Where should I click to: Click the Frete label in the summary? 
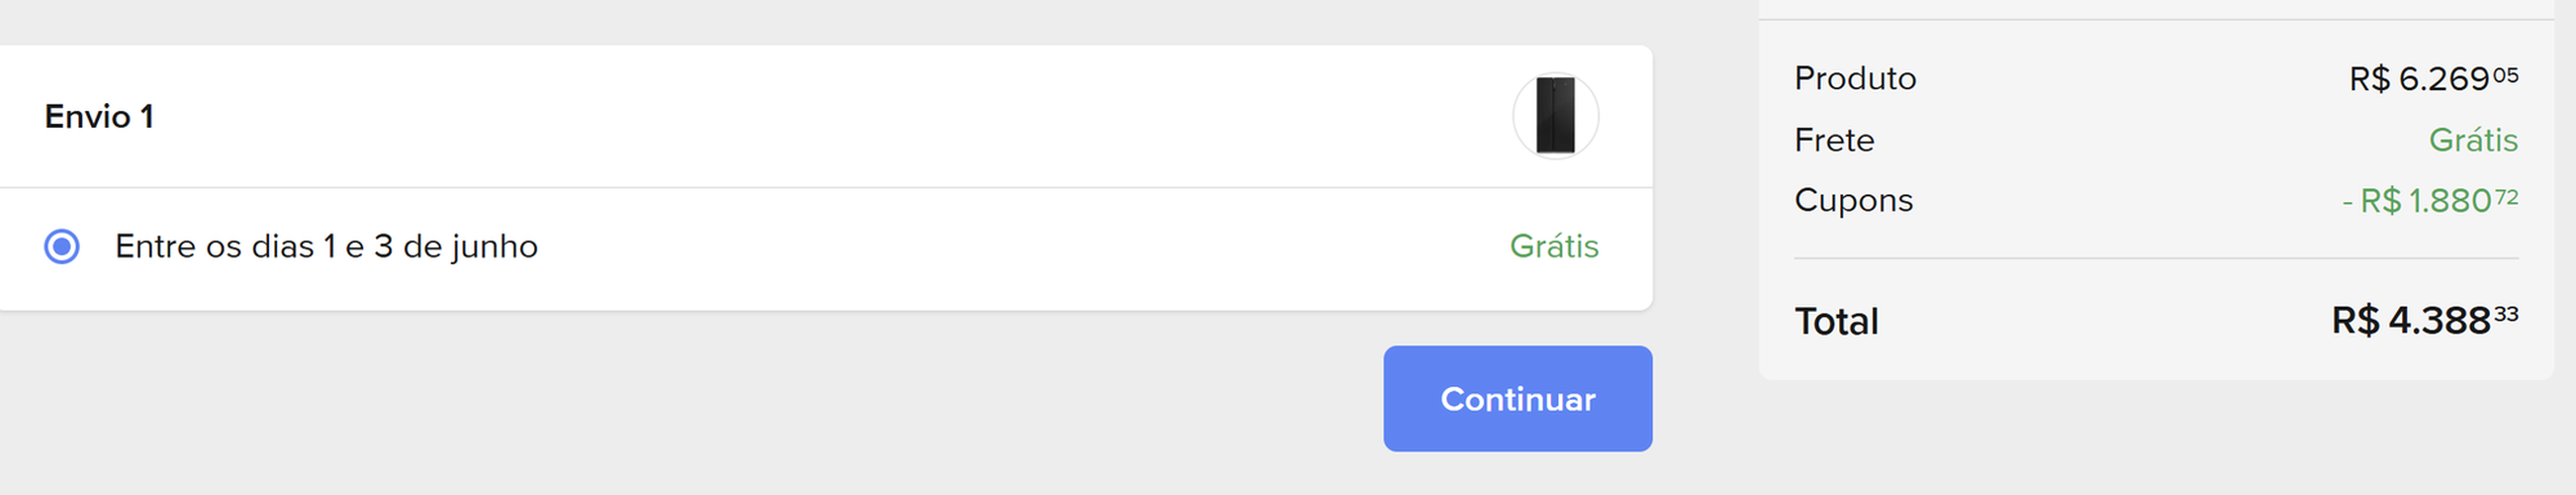tap(1834, 140)
